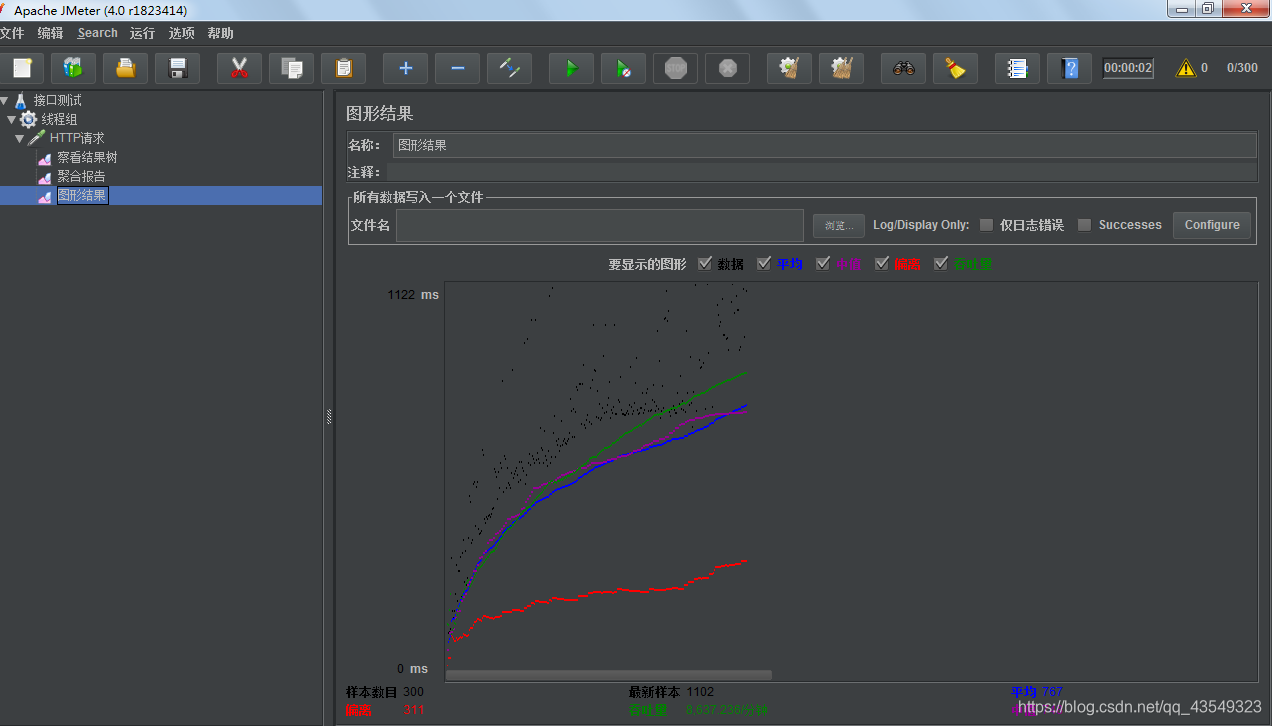Viewport: 1272px width, 726px height.
Task: Click the 注释 comment field
Action: 821,172
